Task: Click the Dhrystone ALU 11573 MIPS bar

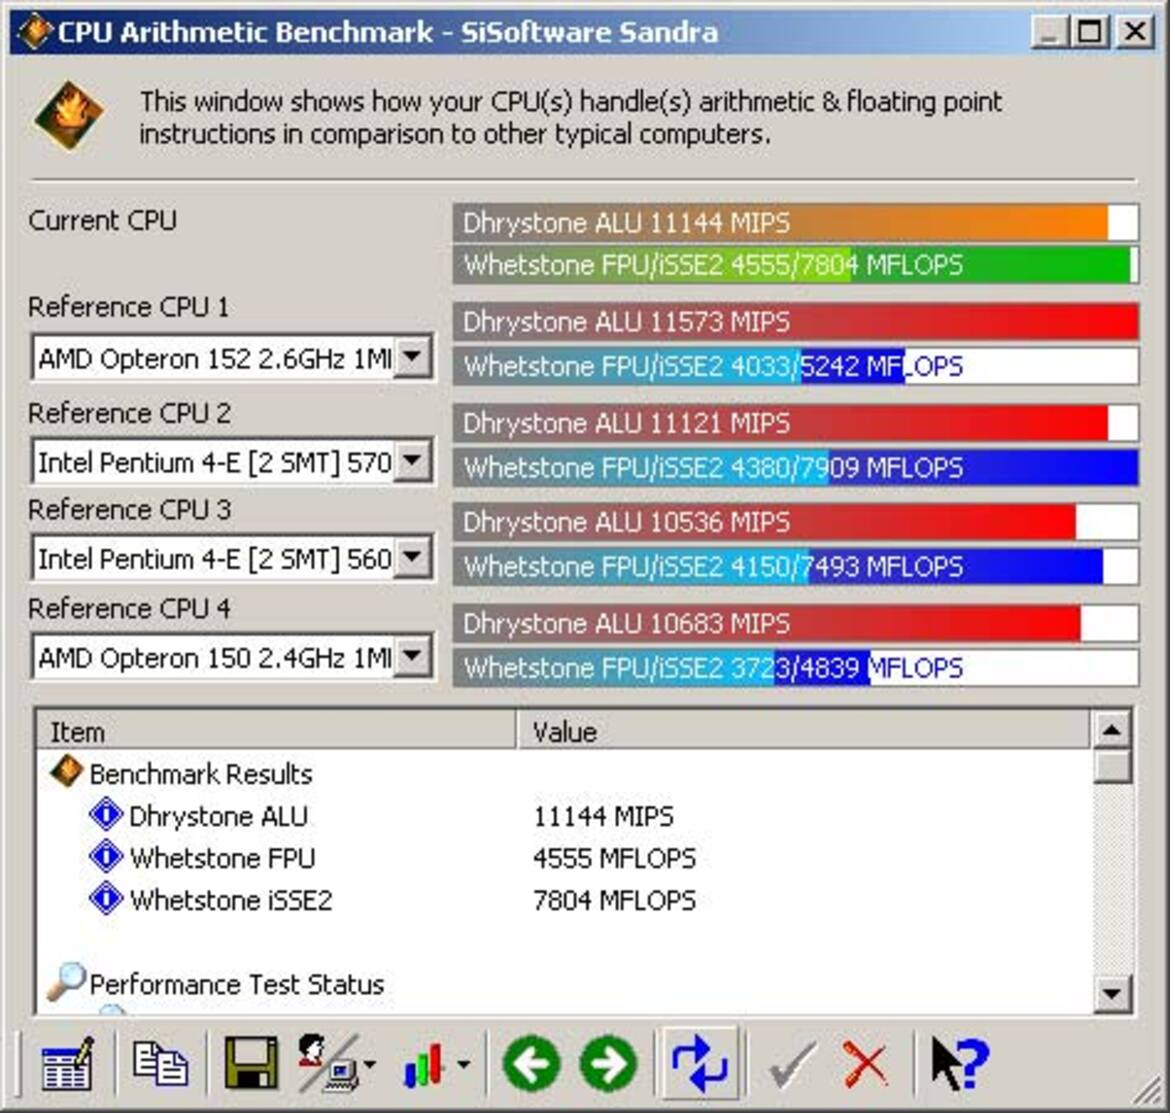Action: (x=795, y=322)
